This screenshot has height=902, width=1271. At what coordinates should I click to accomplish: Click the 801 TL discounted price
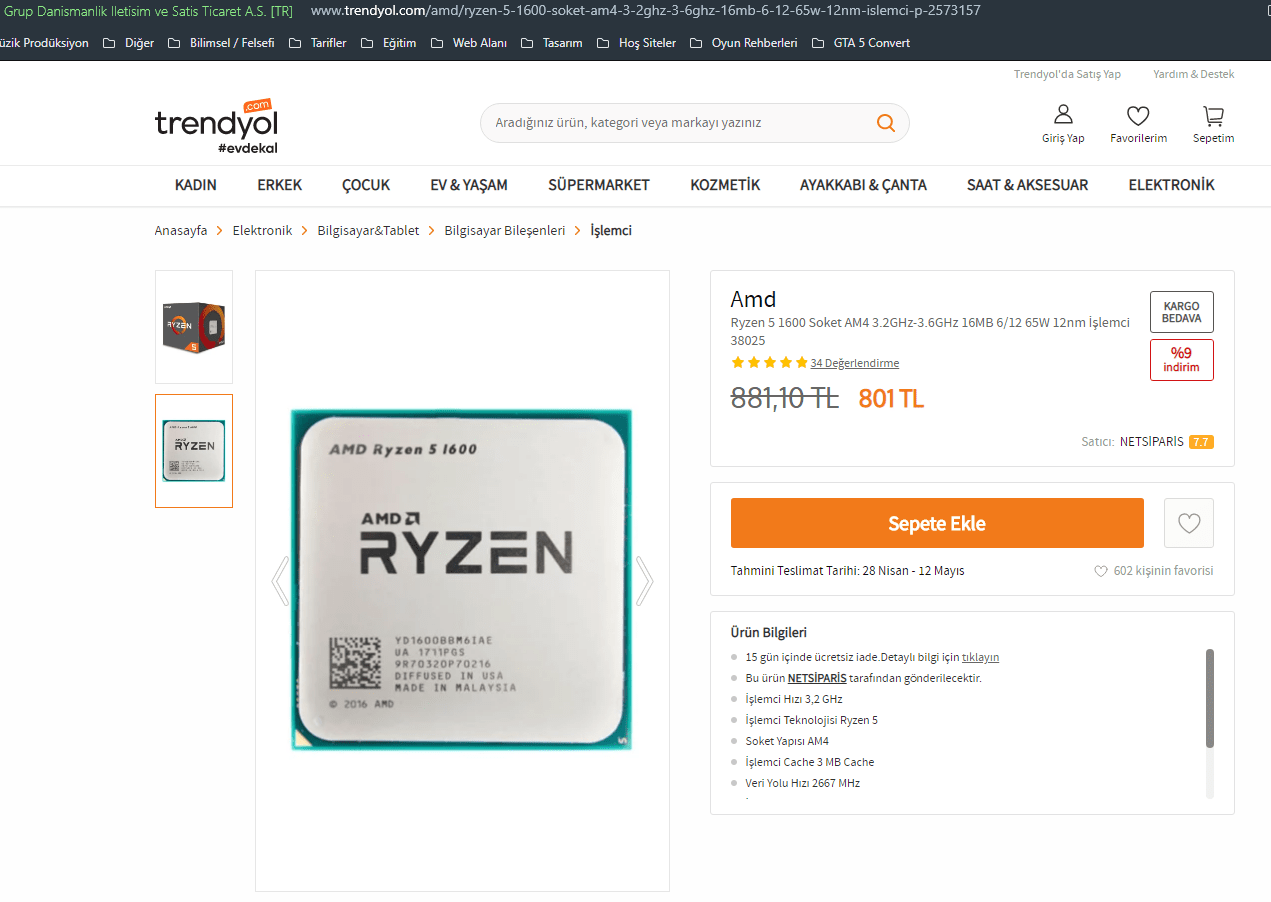(x=891, y=399)
